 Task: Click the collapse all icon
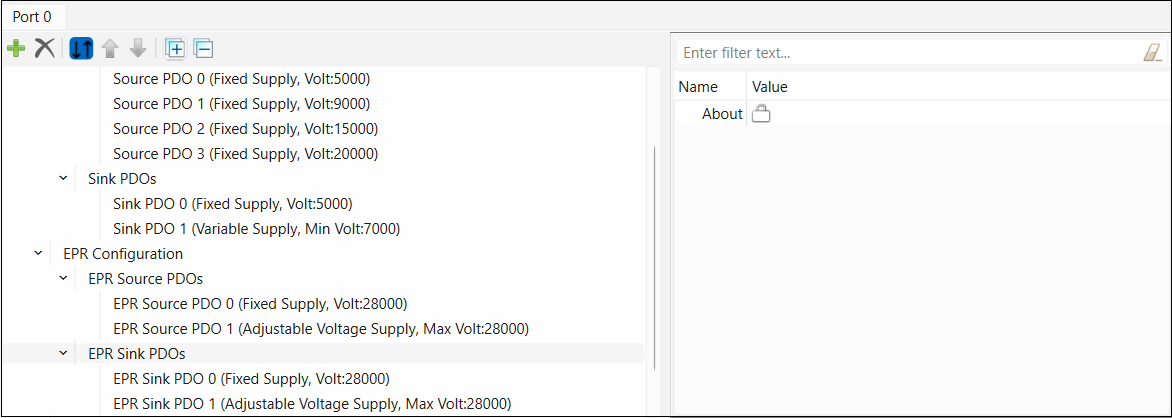(x=203, y=48)
